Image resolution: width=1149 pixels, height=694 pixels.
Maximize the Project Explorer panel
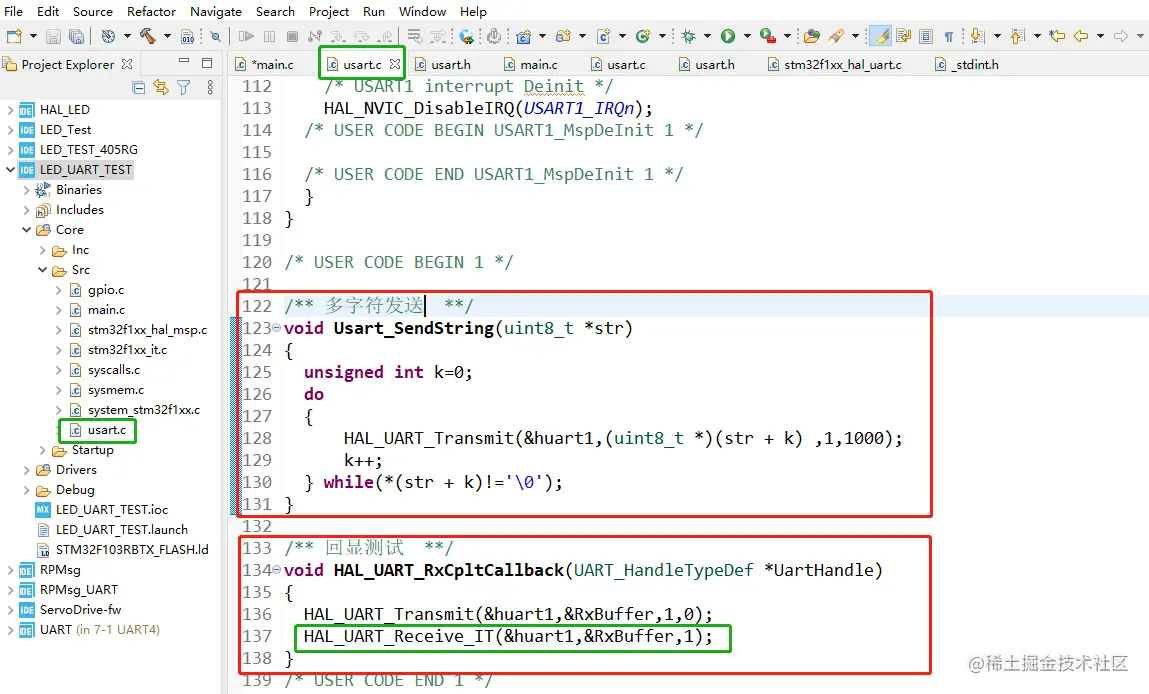tap(207, 63)
